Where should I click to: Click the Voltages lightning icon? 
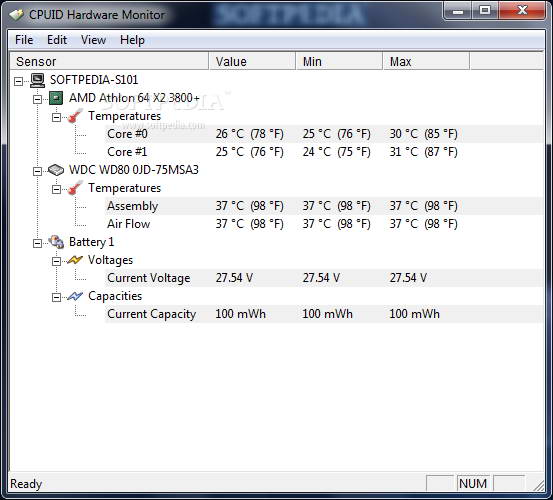pyautogui.click(x=75, y=260)
